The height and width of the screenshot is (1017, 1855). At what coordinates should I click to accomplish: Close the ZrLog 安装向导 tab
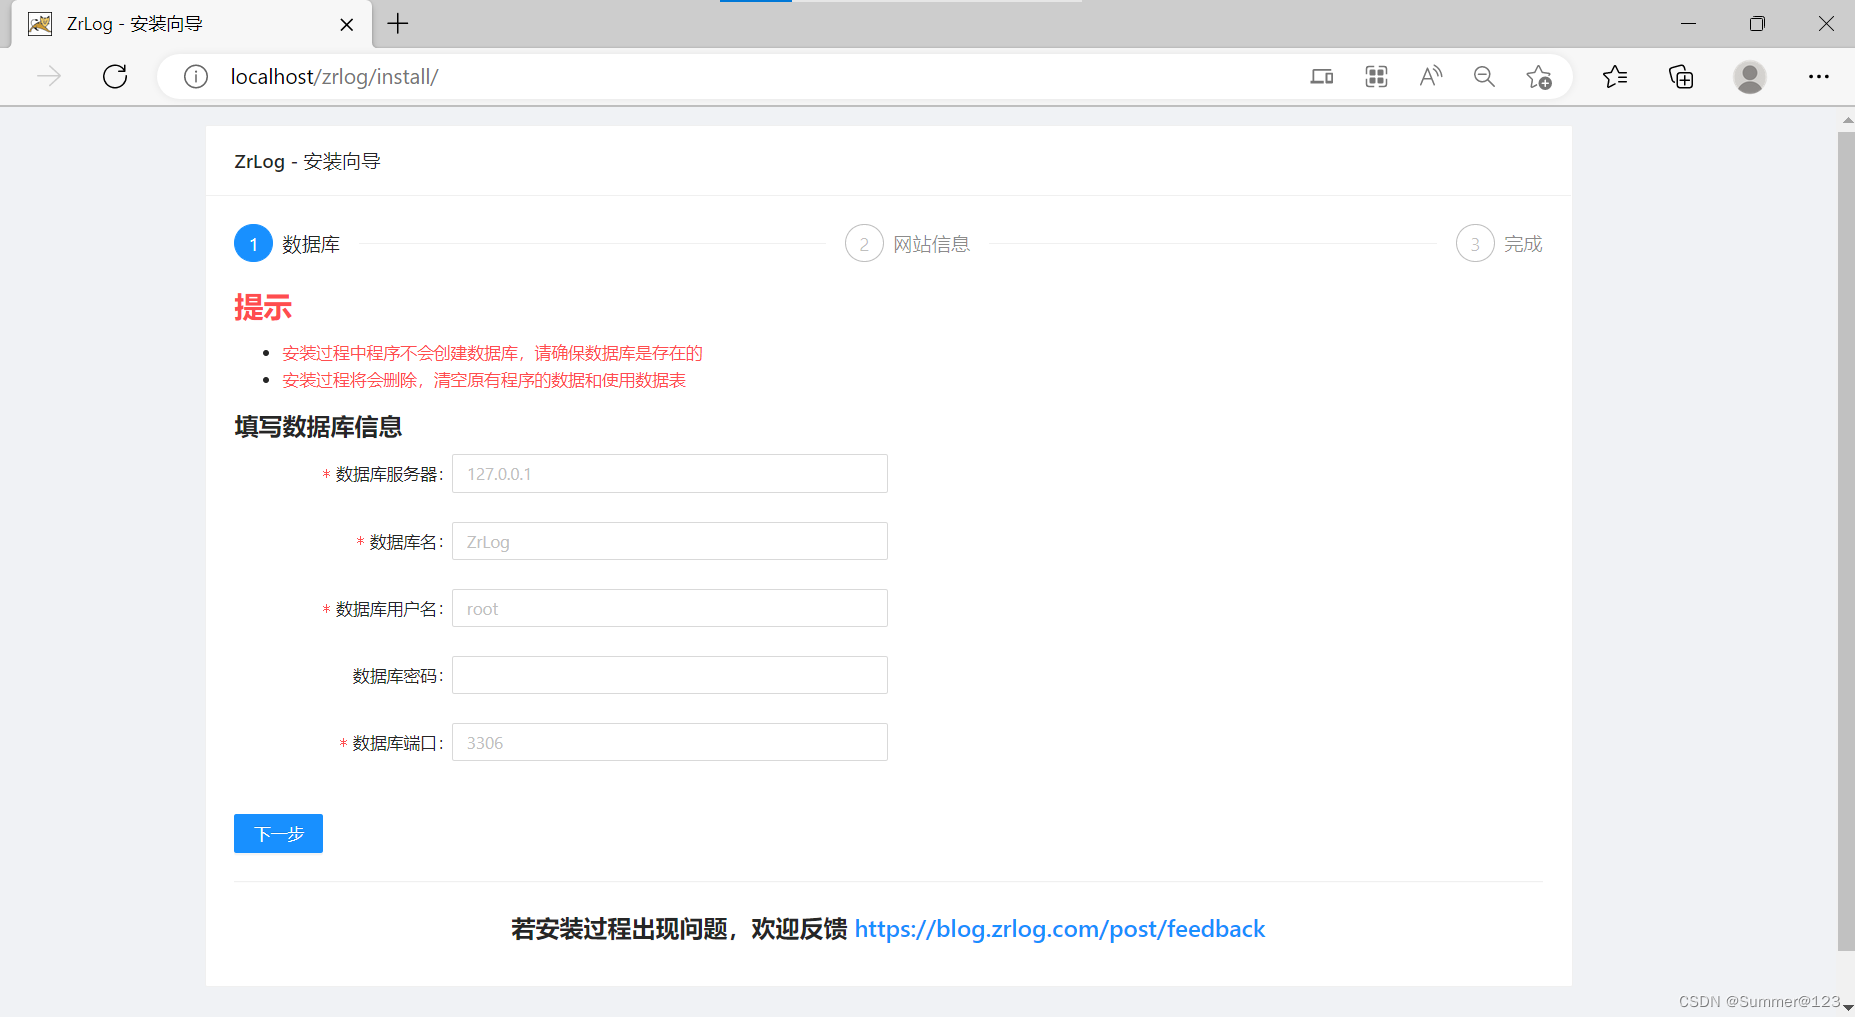point(347,24)
